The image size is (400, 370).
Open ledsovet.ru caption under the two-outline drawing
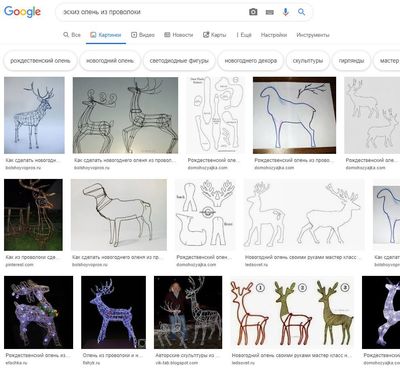coord(303,261)
